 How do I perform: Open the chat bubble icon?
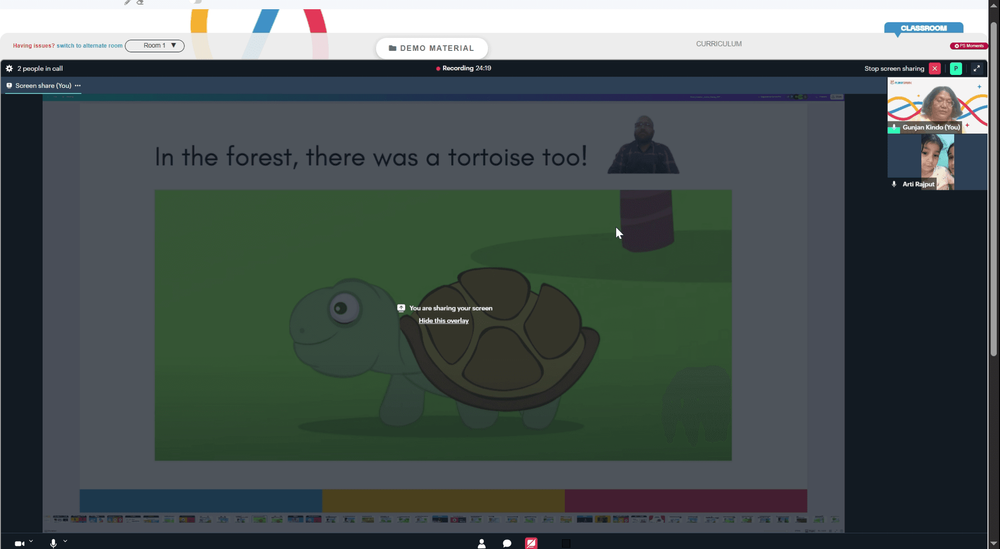pos(507,543)
